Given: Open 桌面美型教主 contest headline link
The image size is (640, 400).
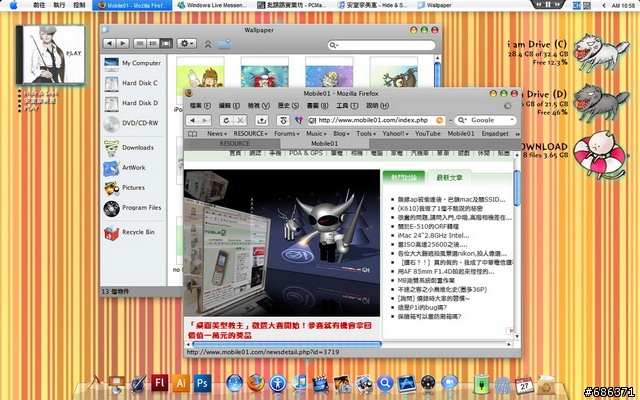Looking at the screenshot, I should (280, 330).
